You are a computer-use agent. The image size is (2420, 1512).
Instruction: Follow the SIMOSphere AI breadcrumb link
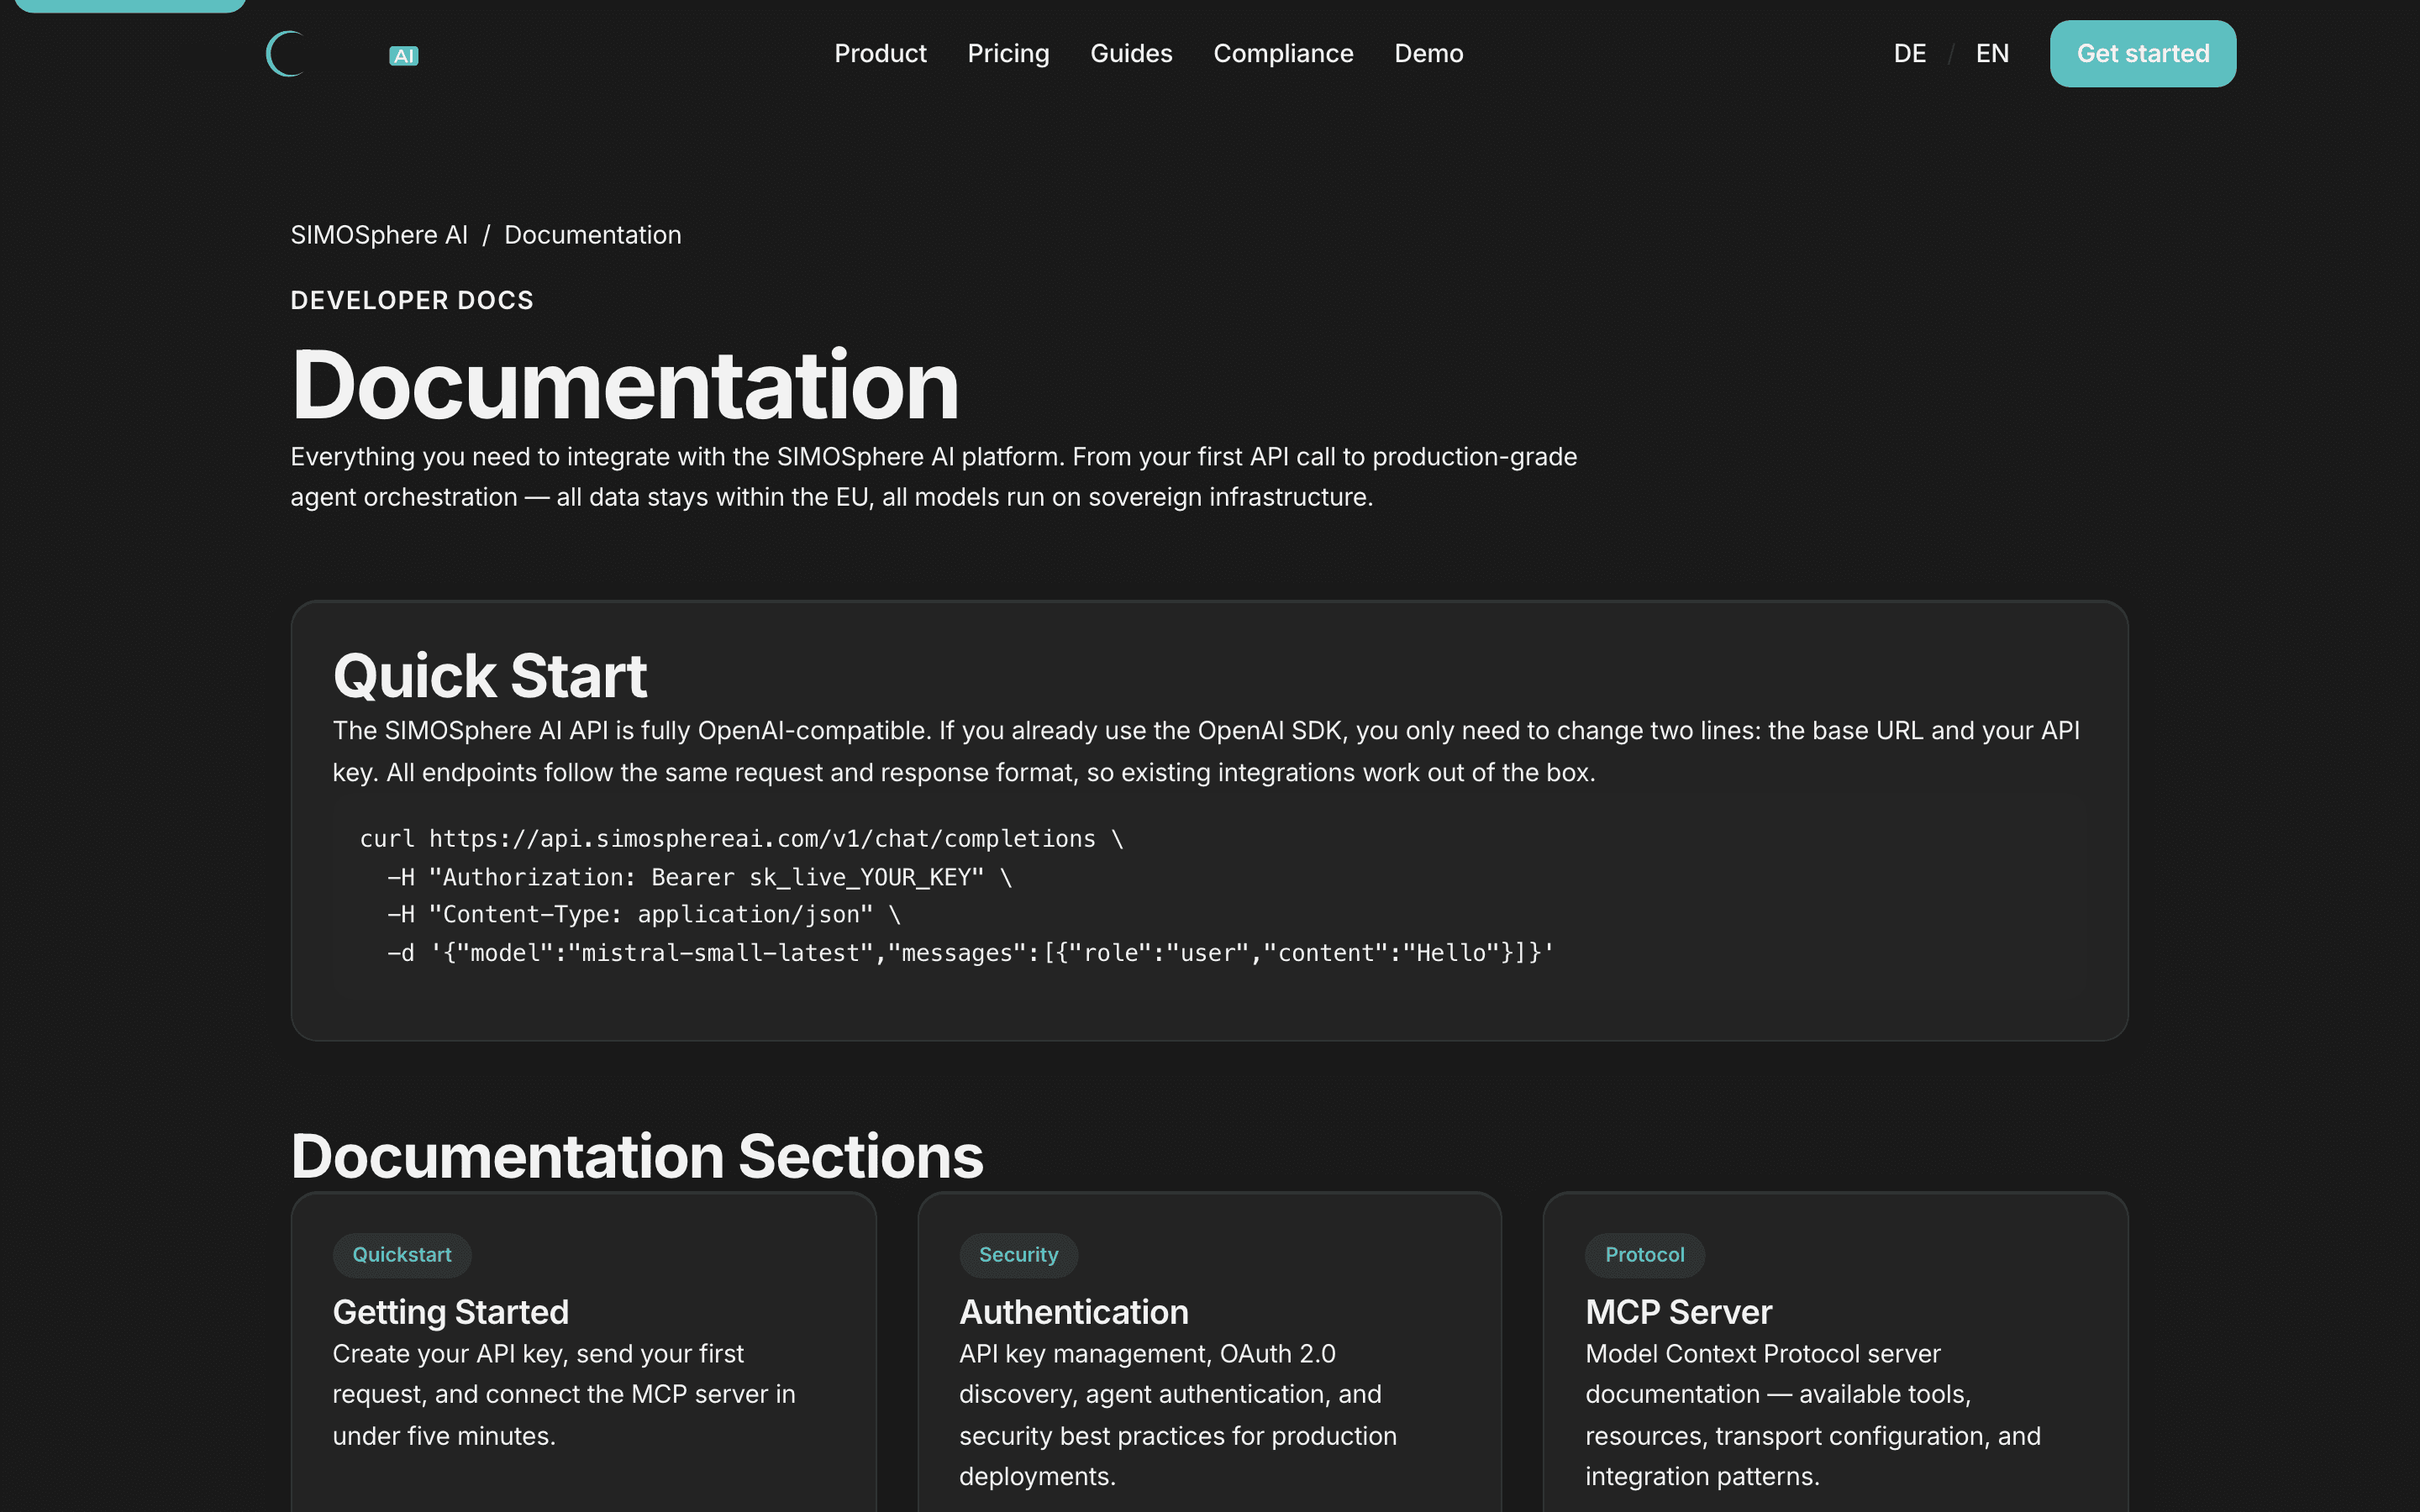click(379, 235)
